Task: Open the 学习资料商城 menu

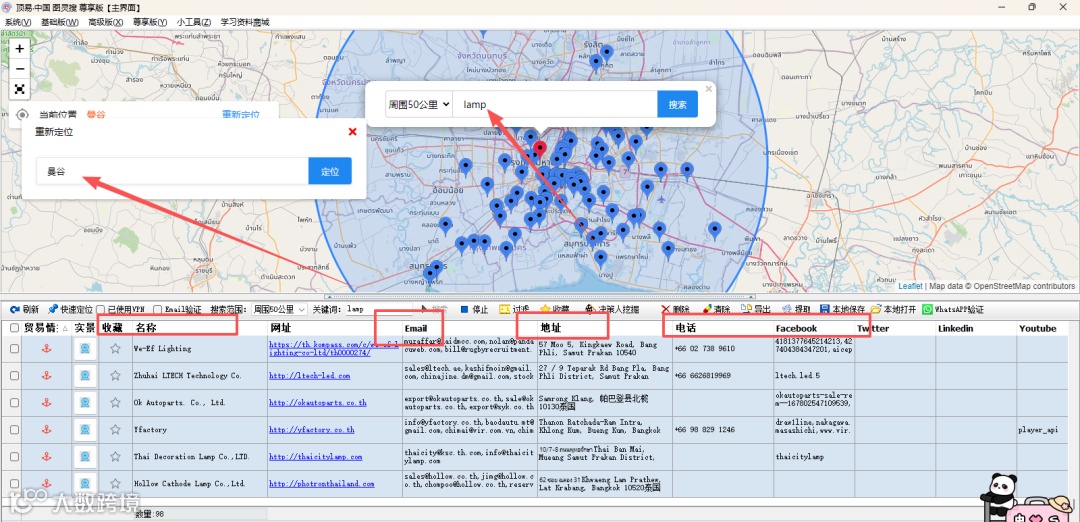Action: (245, 22)
